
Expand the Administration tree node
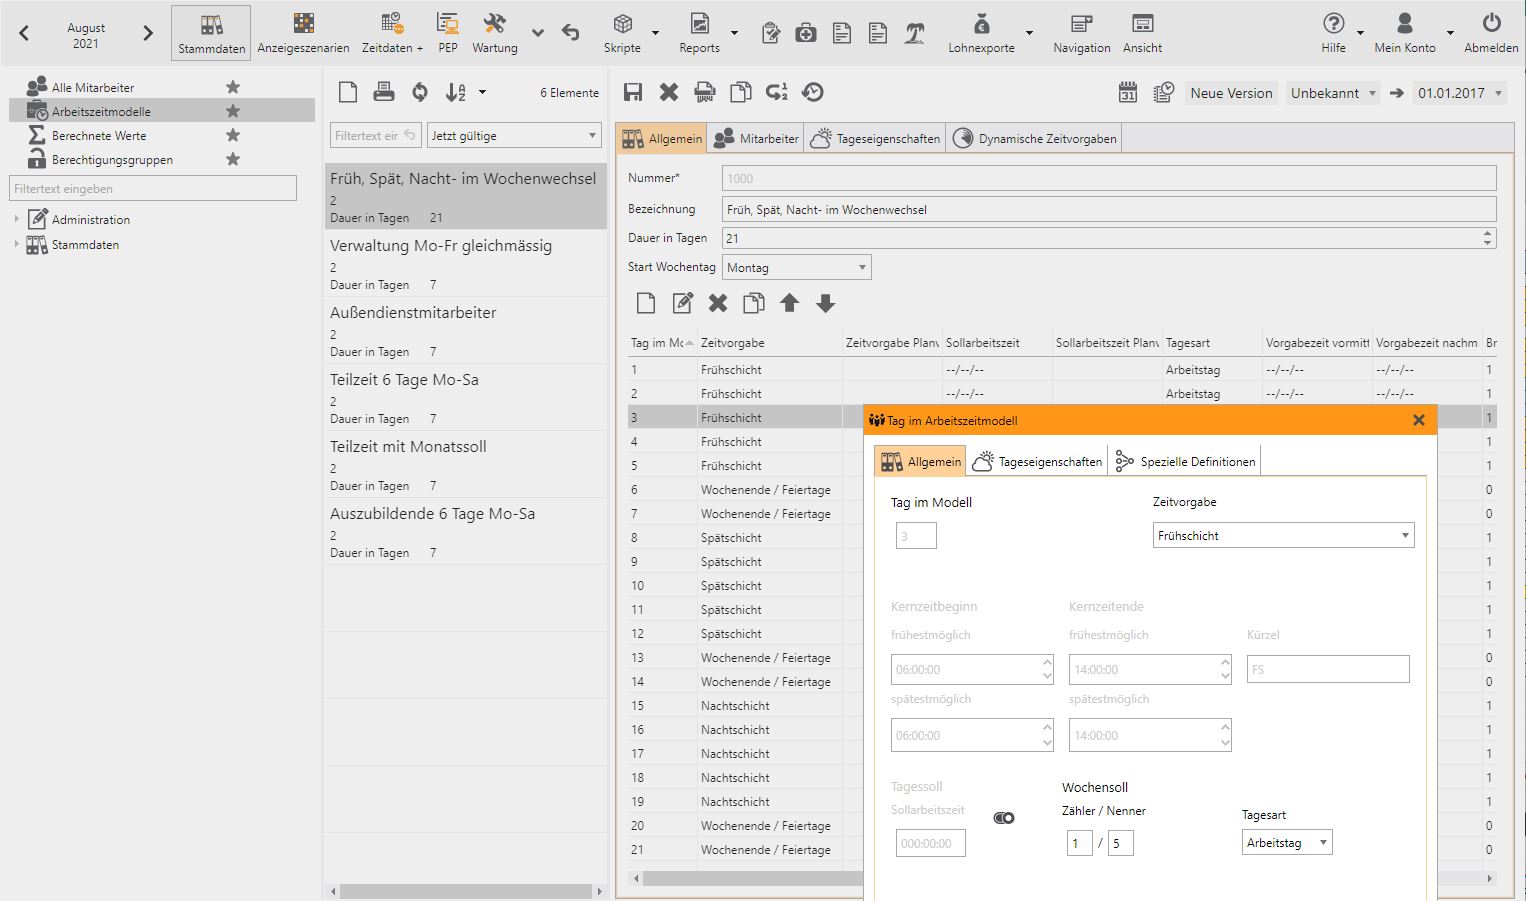[x=16, y=219]
